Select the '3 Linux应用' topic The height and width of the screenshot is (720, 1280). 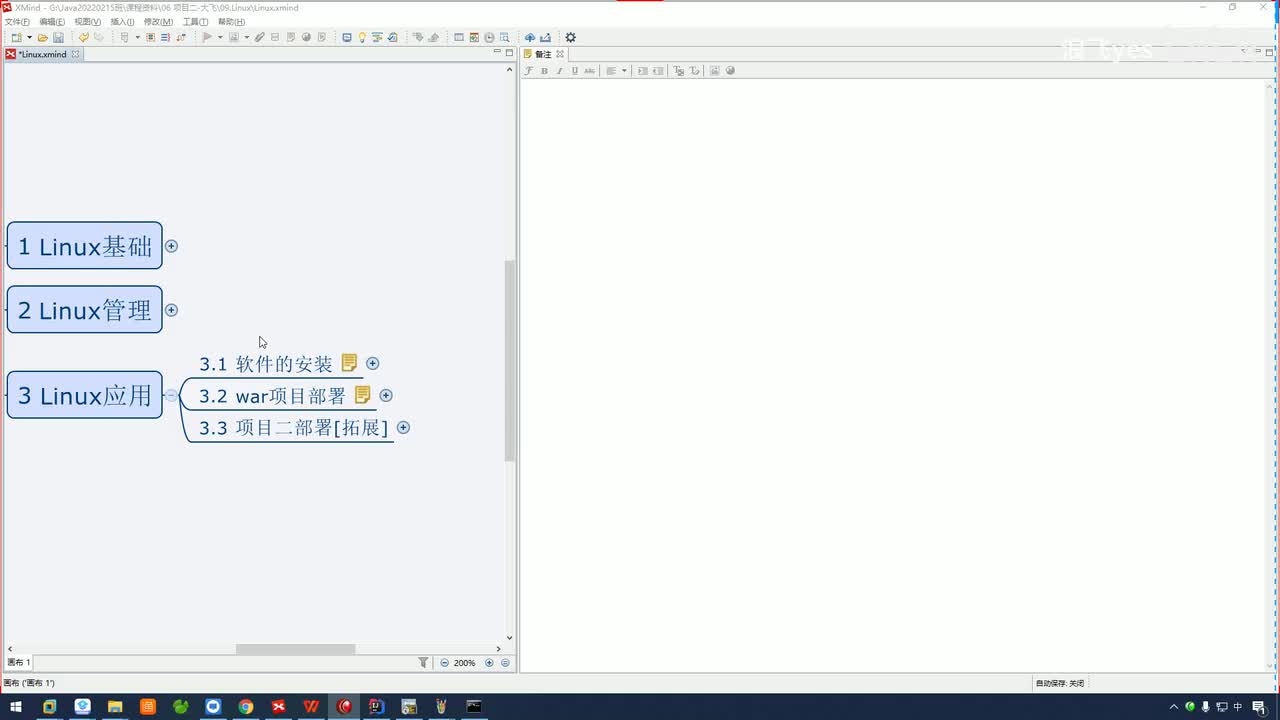point(84,395)
